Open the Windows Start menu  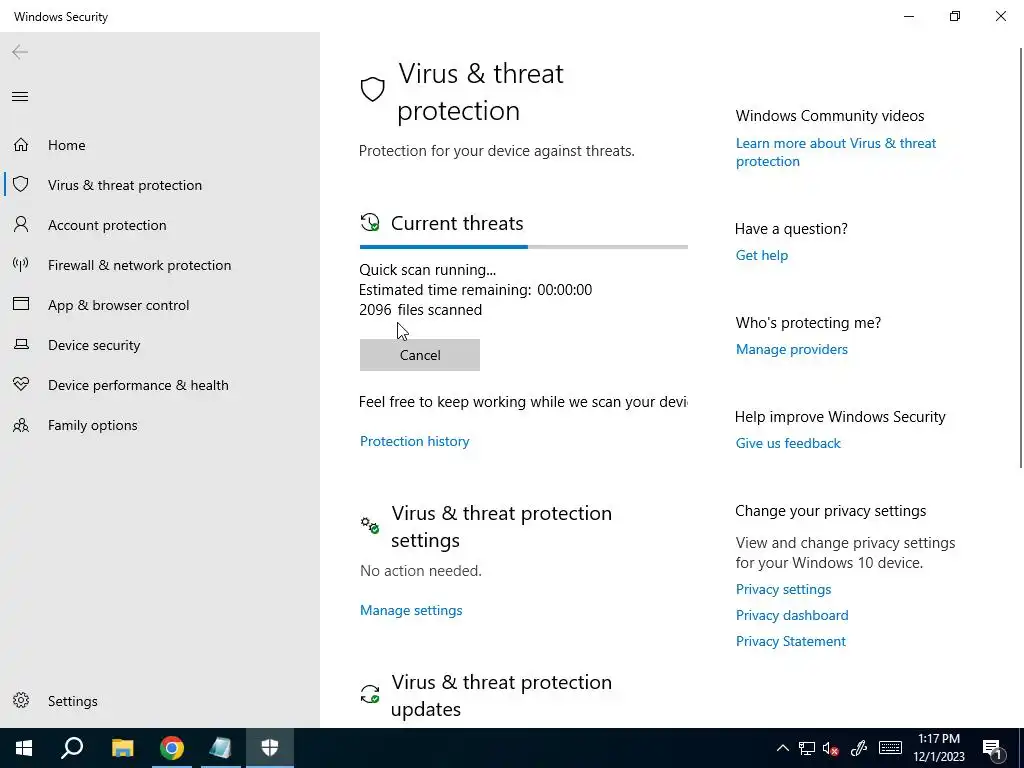tap(24, 748)
